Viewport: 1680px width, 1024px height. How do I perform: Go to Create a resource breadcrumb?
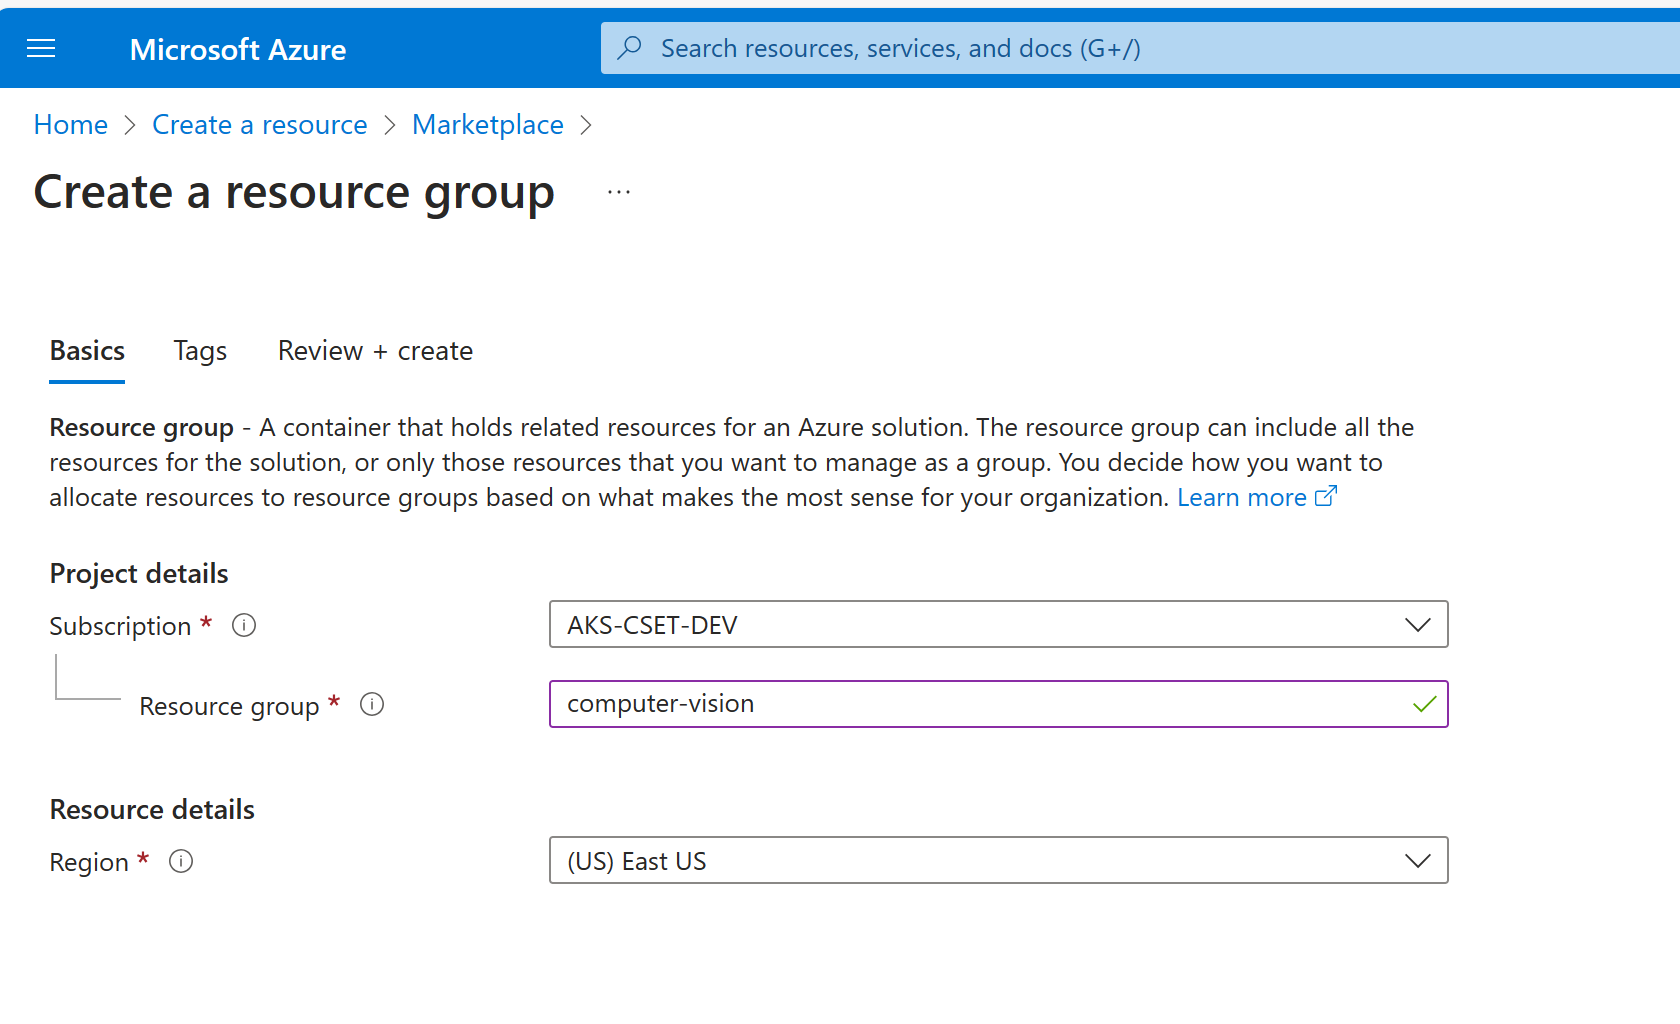pyautogui.click(x=260, y=125)
